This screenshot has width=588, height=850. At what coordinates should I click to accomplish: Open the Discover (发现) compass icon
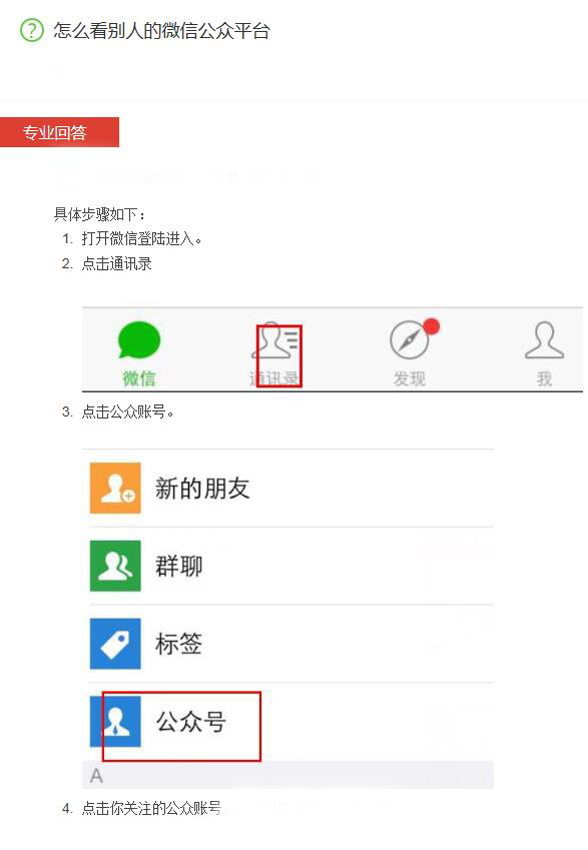[409, 340]
